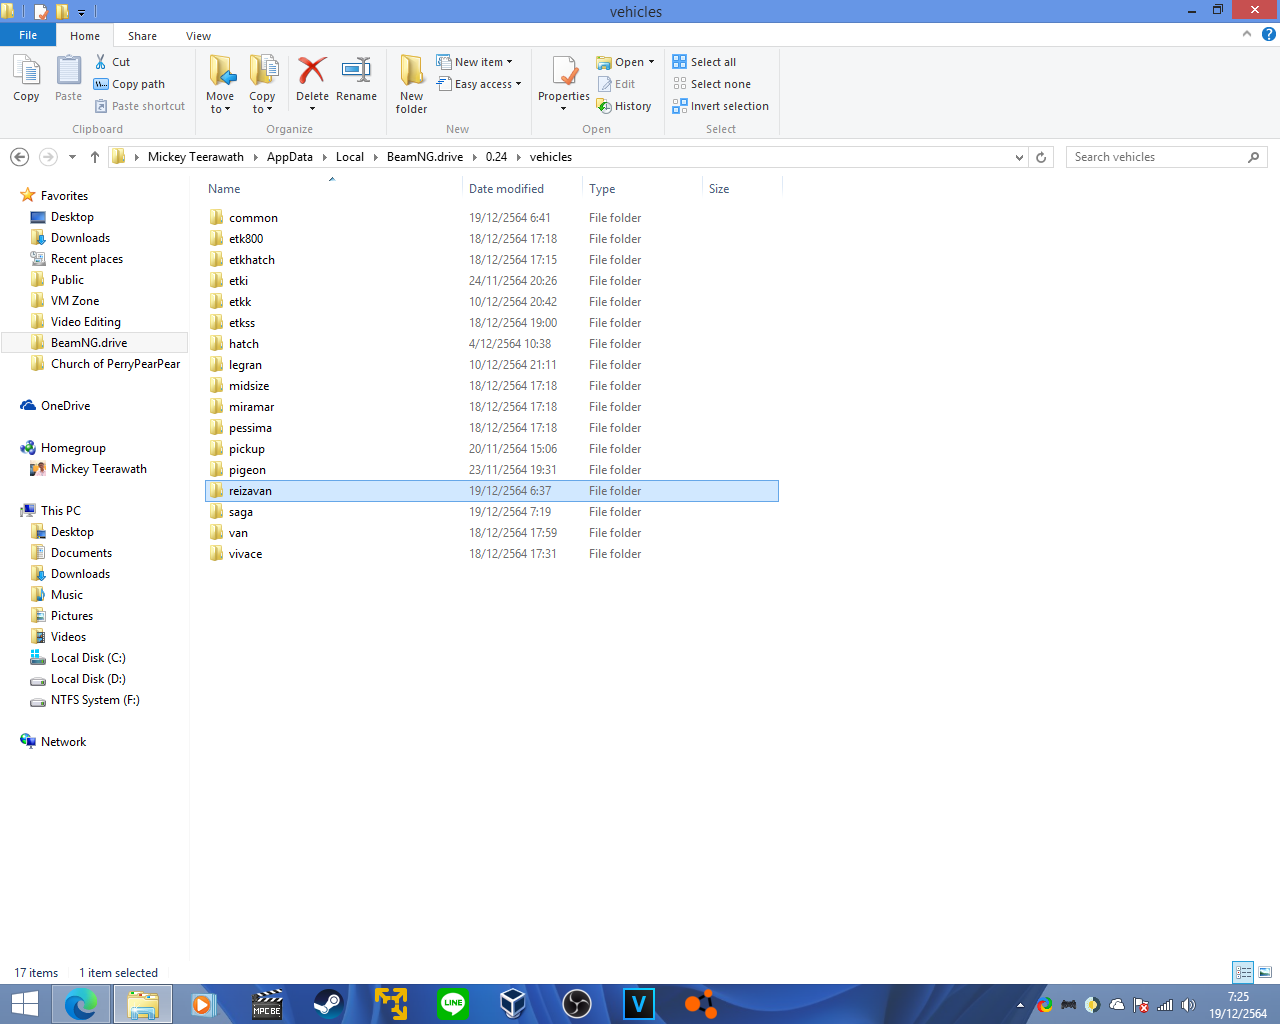The image size is (1280, 1024).
Task: Cut the selected item with scissors icon
Action: coord(112,62)
